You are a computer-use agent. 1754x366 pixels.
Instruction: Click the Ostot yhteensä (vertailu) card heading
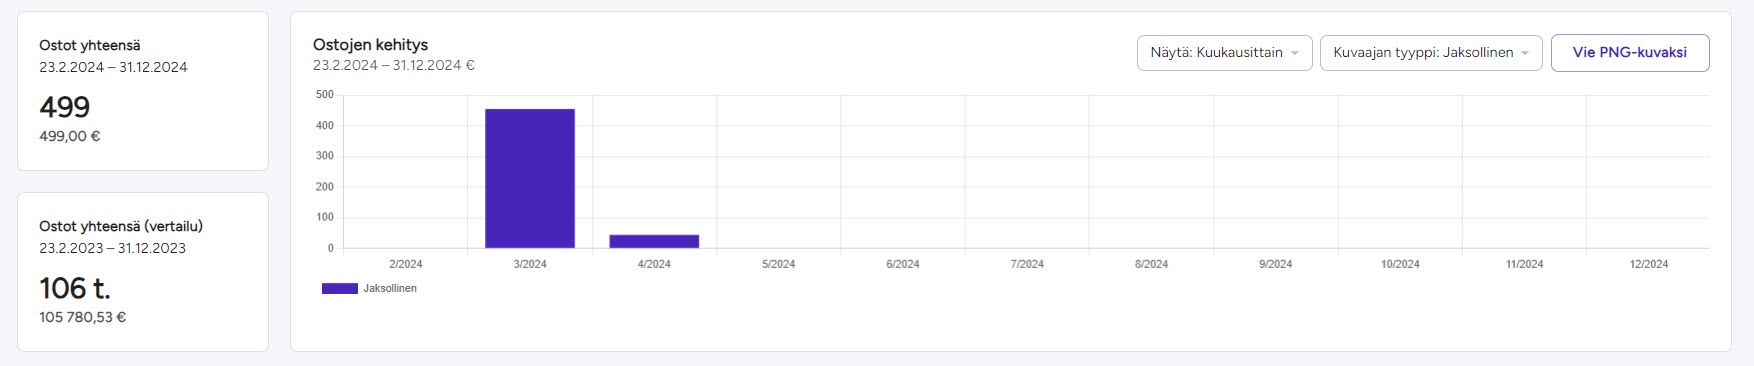[121, 226]
